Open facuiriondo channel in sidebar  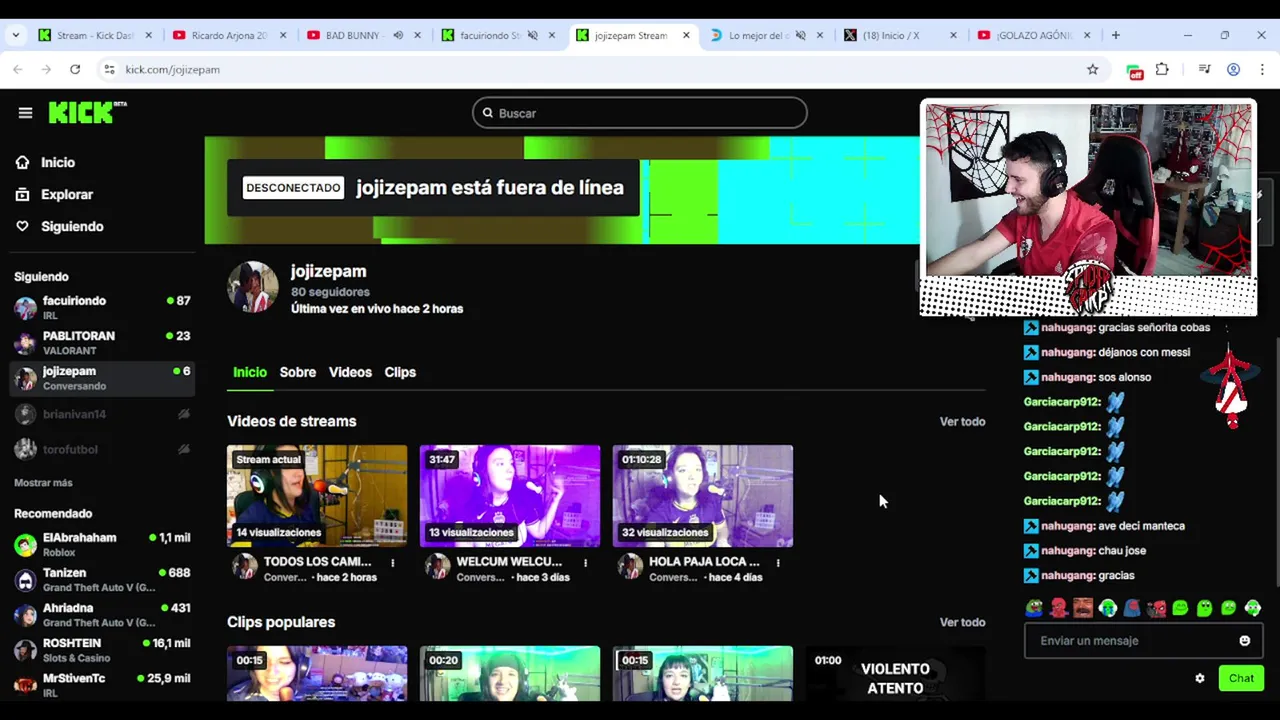[102, 307]
